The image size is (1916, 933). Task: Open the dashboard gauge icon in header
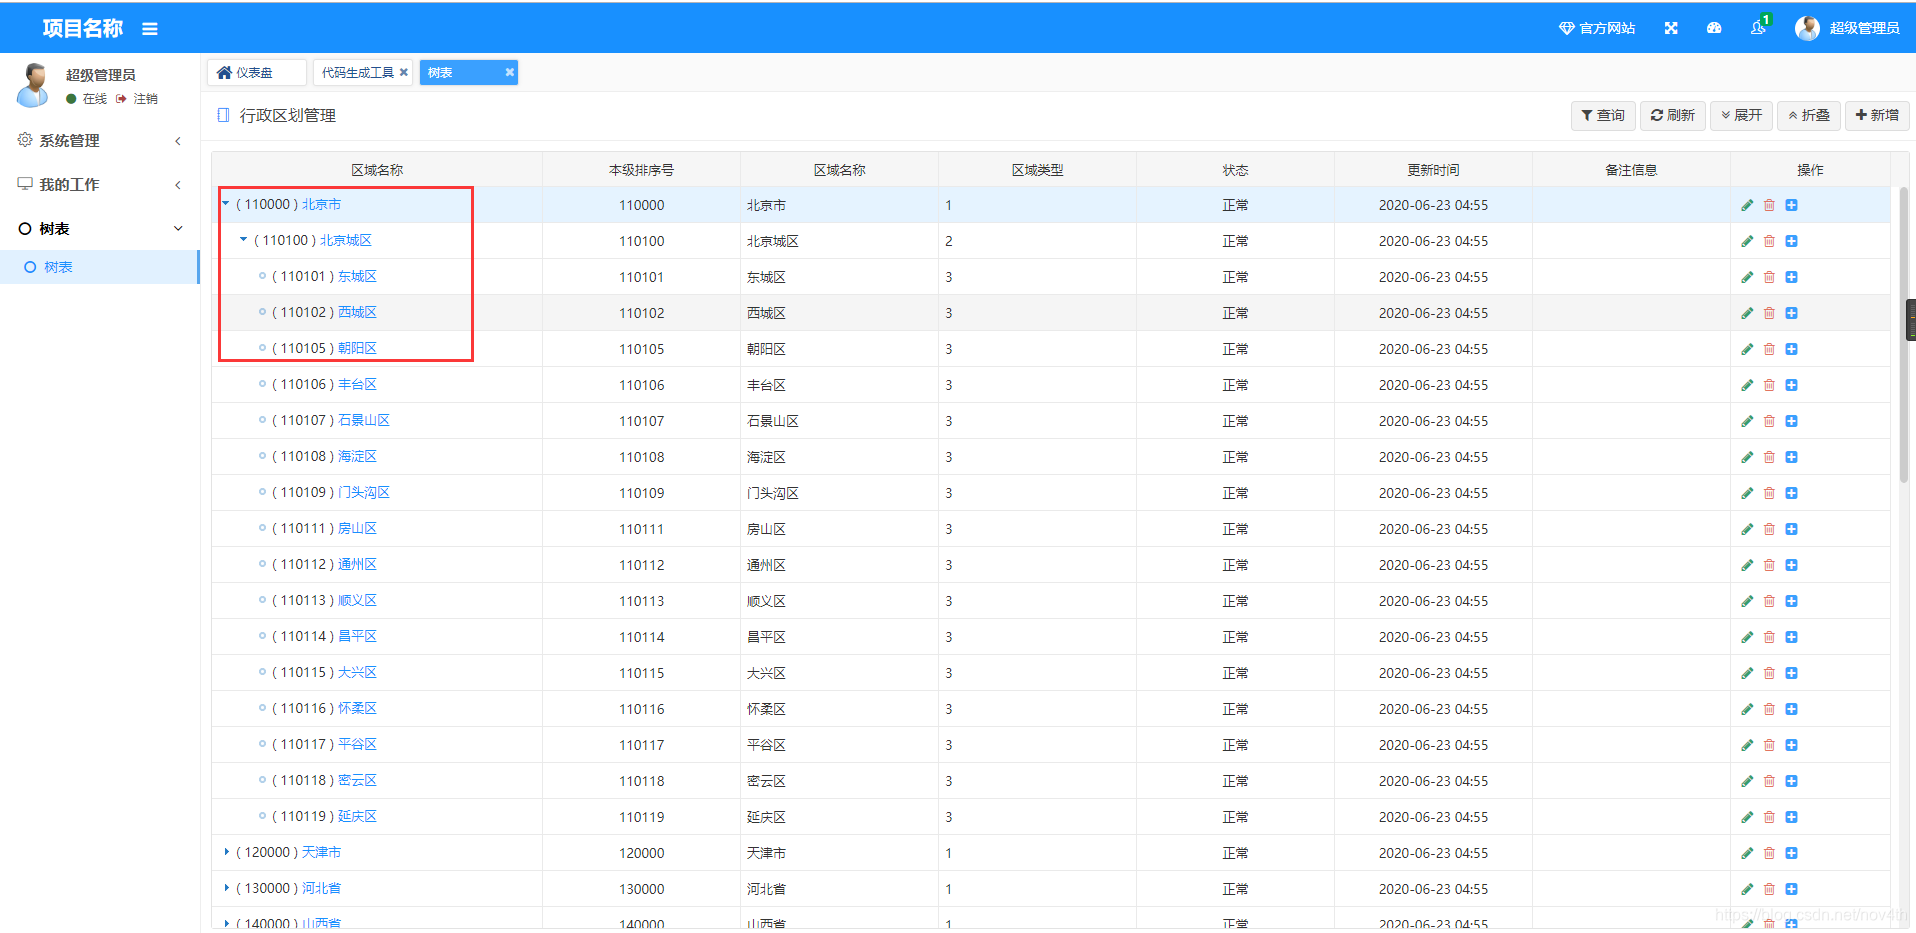click(x=1714, y=28)
